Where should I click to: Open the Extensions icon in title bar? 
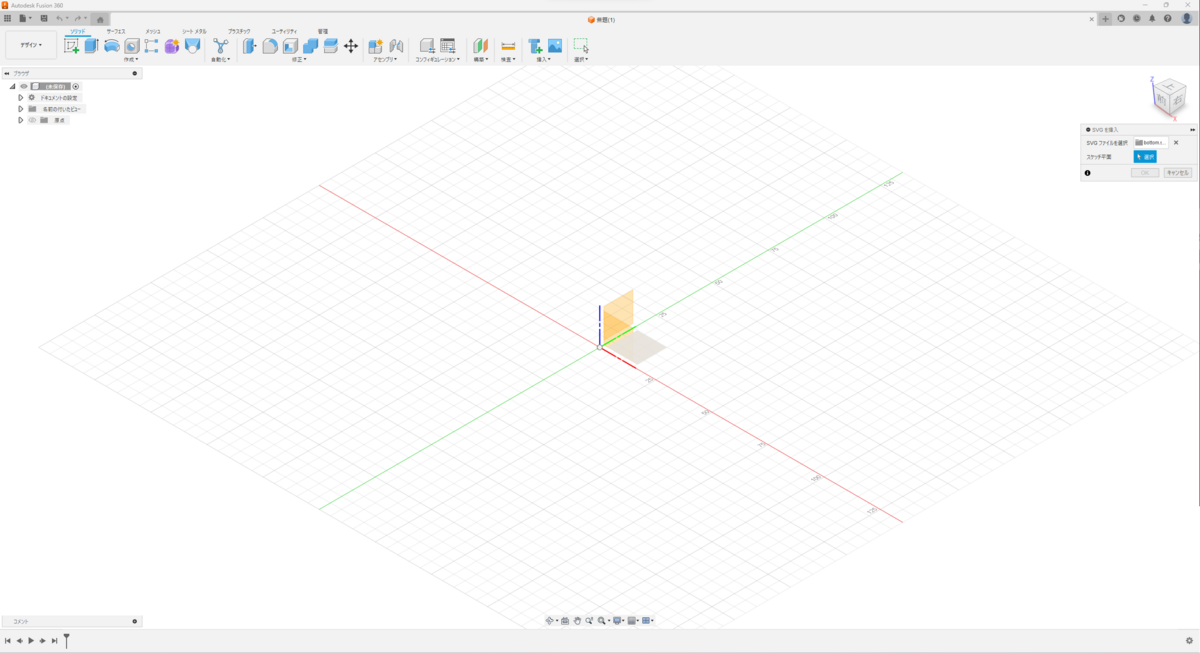pos(1121,18)
